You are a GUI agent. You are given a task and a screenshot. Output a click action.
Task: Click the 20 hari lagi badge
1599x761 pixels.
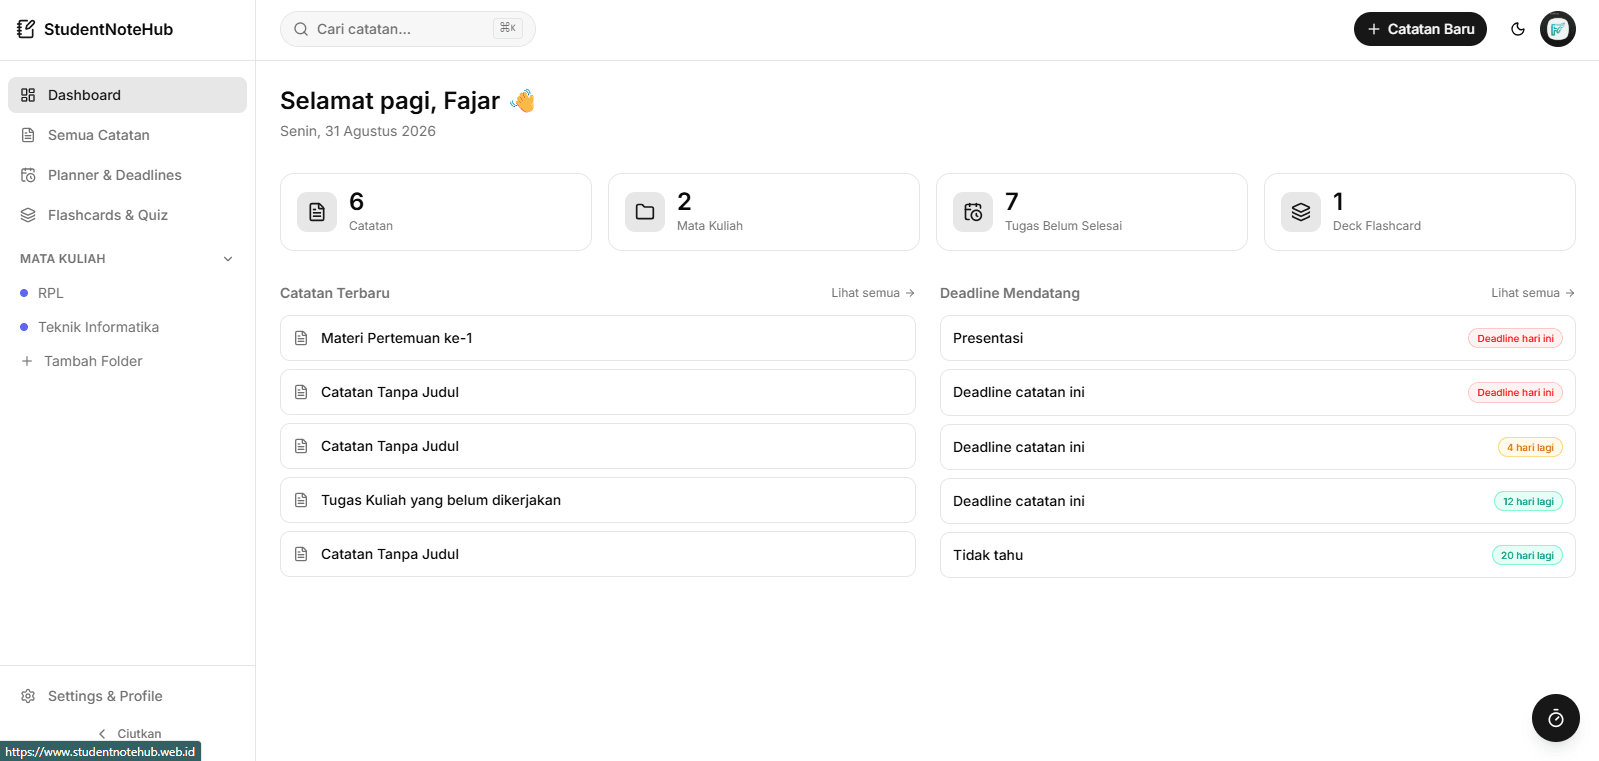pyautogui.click(x=1527, y=555)
